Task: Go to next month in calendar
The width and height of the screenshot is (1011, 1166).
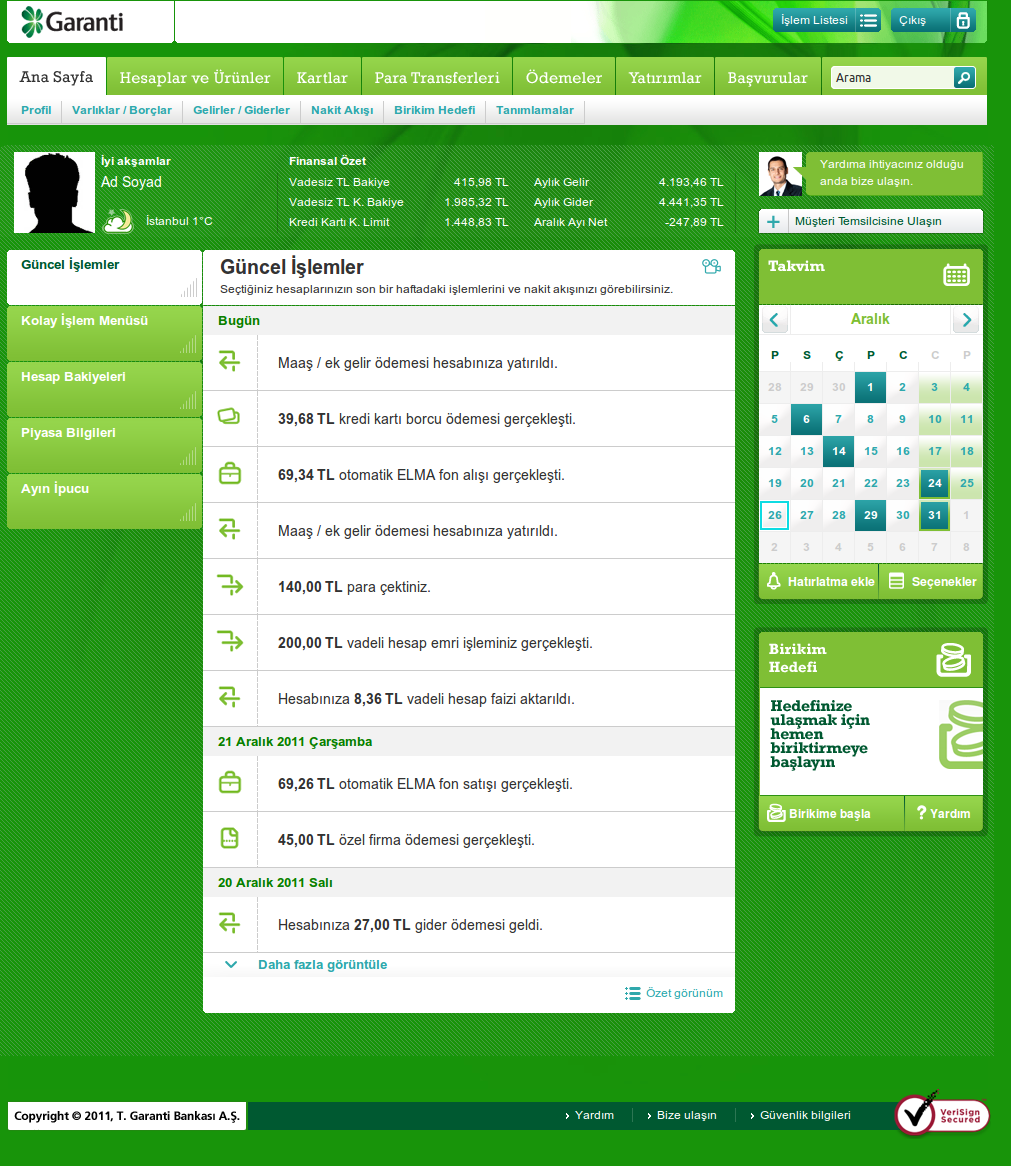Action: click(x=966, y=320)
